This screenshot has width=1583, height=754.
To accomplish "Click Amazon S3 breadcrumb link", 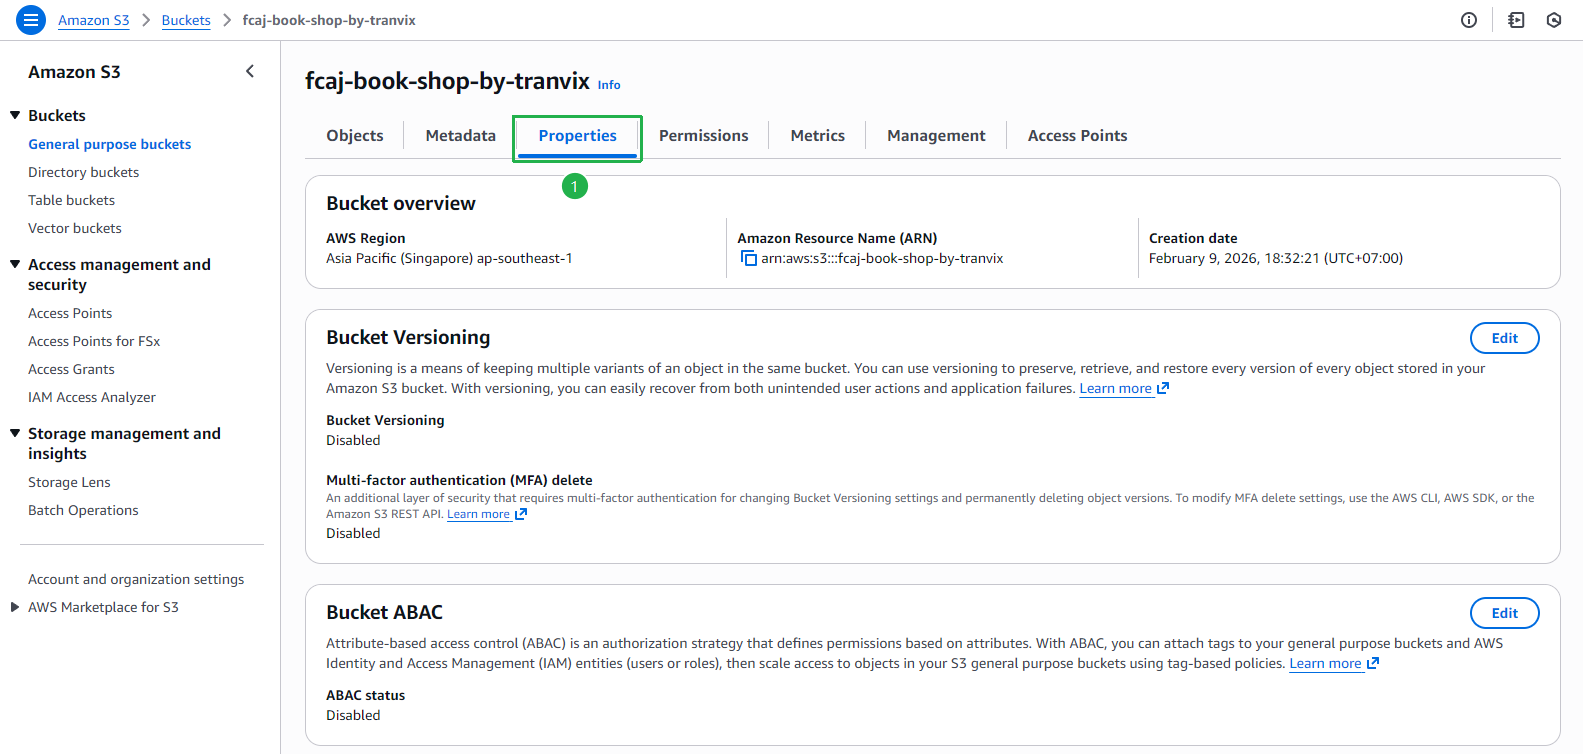I will point(94,20).
